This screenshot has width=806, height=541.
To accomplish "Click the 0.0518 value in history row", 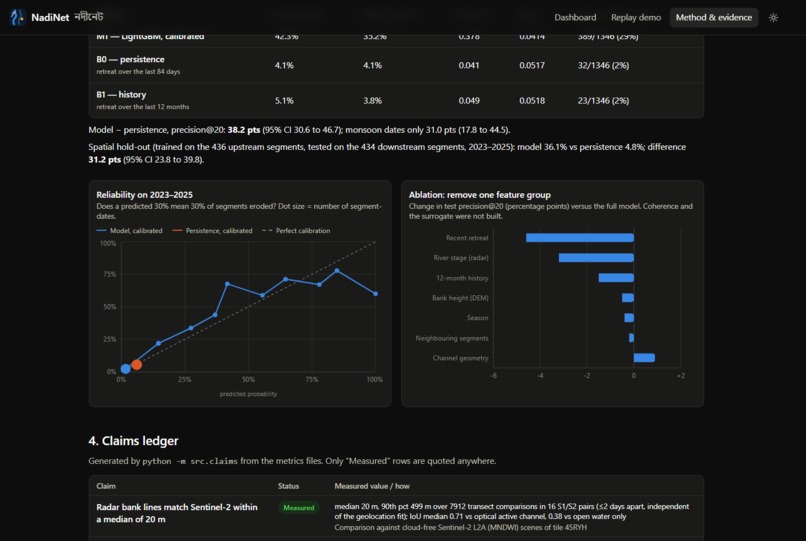I will (x=532, y=101).
